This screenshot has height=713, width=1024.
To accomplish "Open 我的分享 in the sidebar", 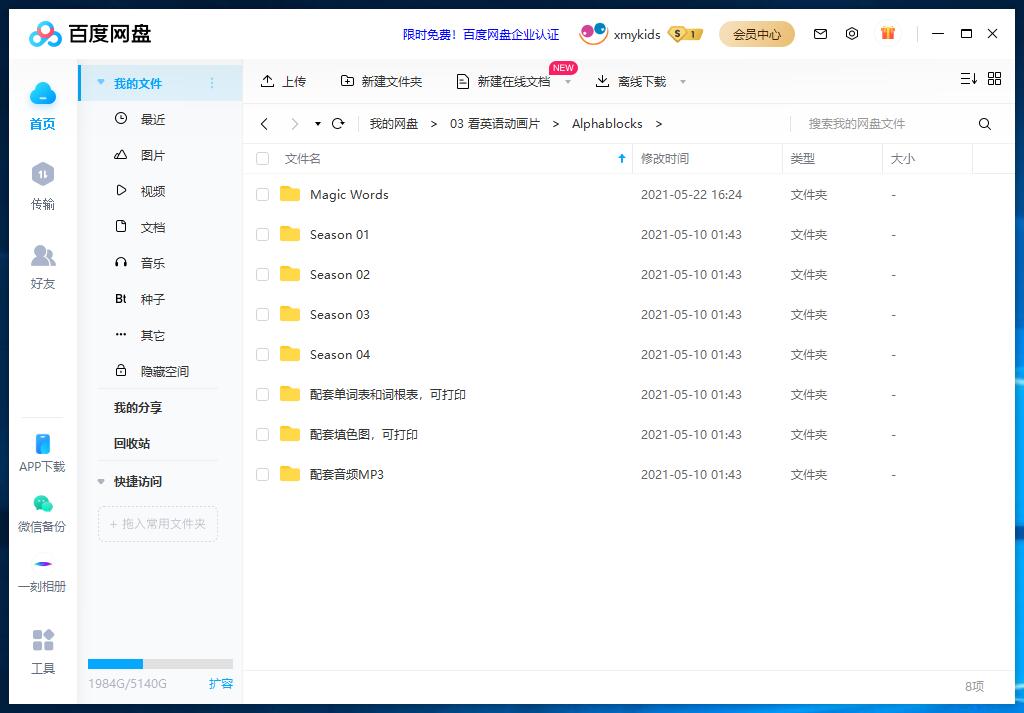I will pos(138,407).
